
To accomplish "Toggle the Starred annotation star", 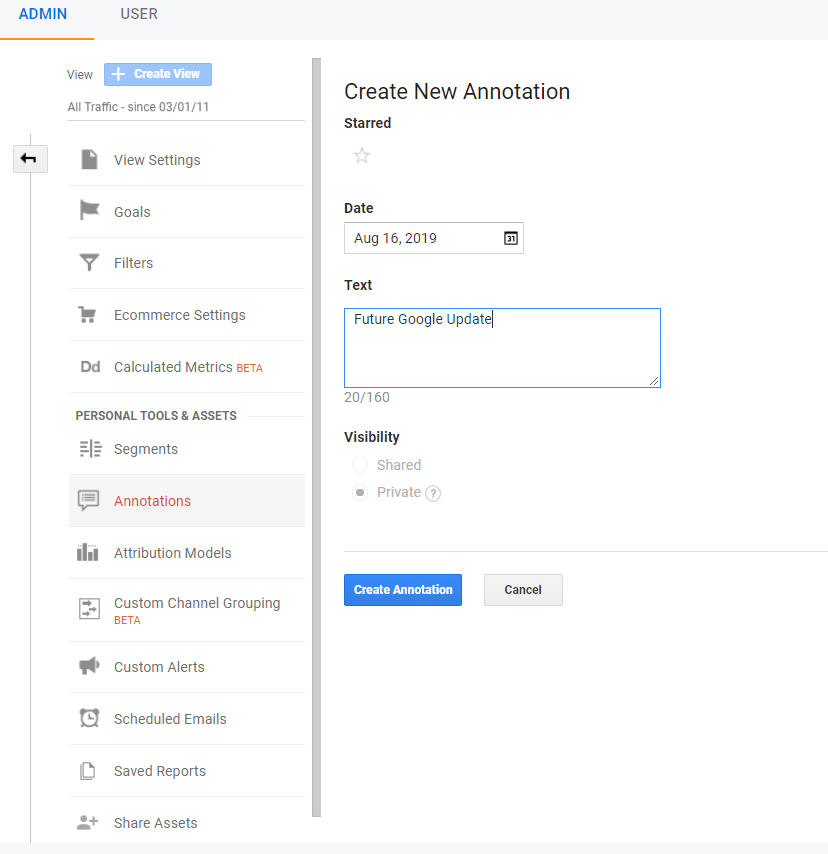I will (x=362, y=156).
